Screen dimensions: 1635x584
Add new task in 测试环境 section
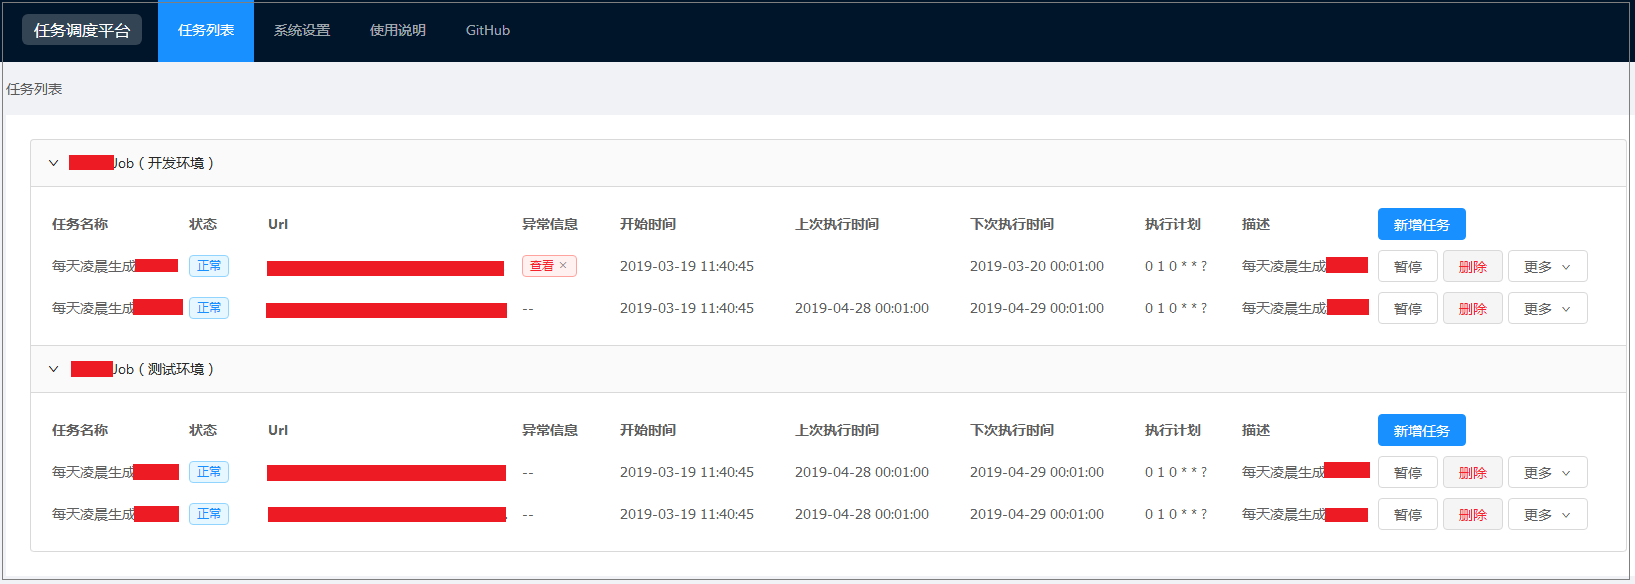tap(1421, 431)
